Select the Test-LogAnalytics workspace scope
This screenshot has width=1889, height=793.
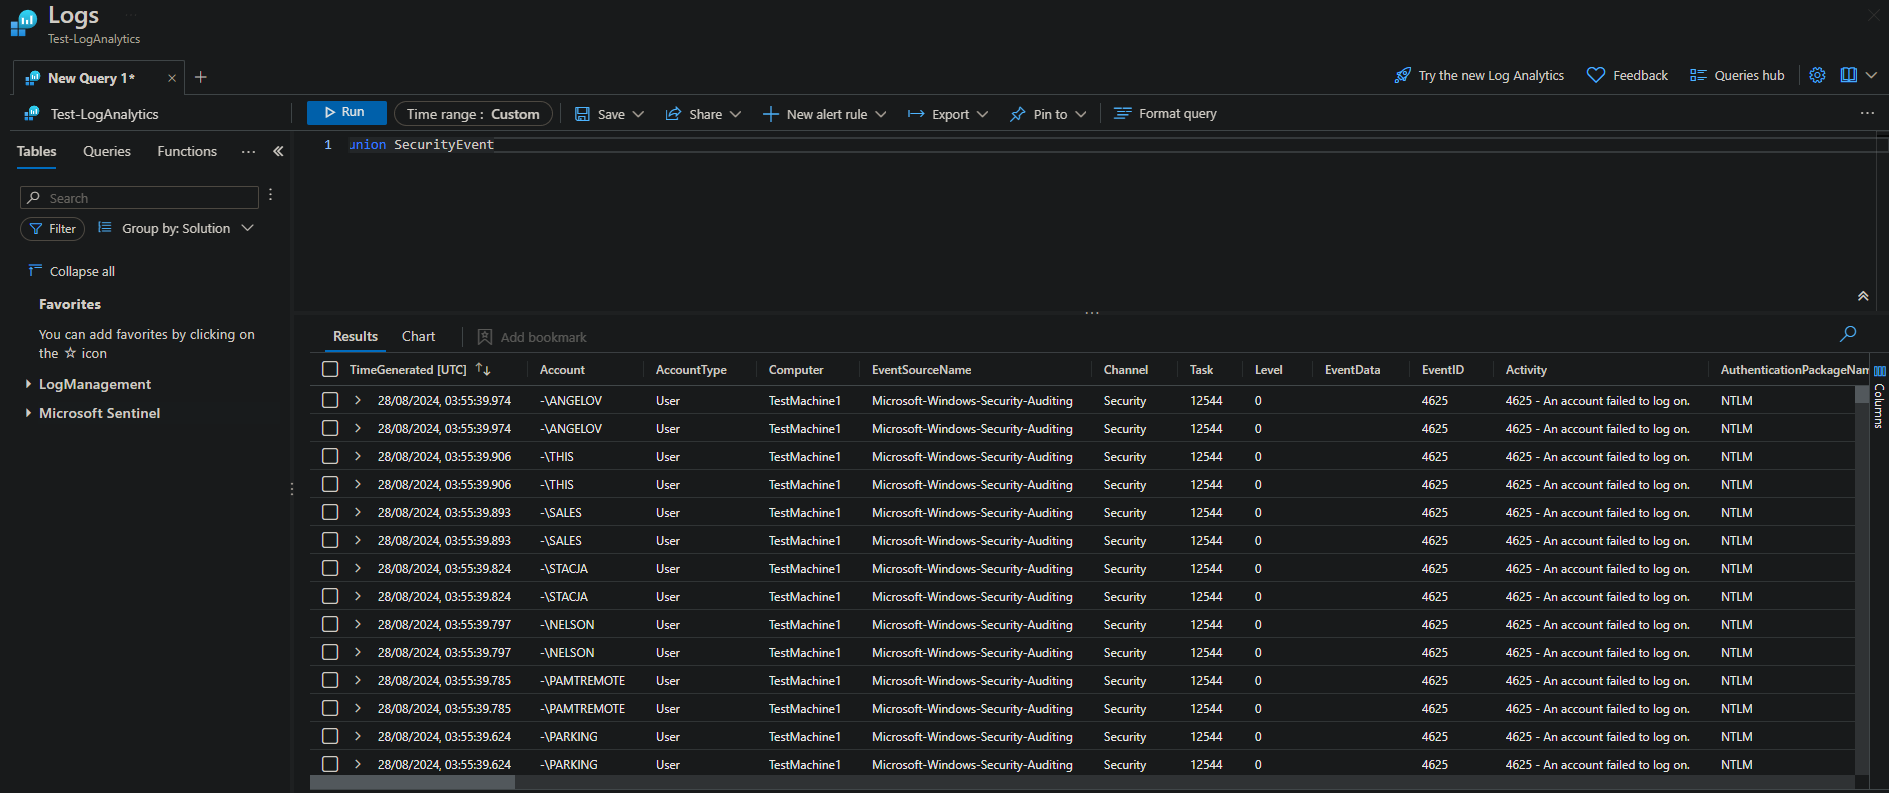pos(91,114)
